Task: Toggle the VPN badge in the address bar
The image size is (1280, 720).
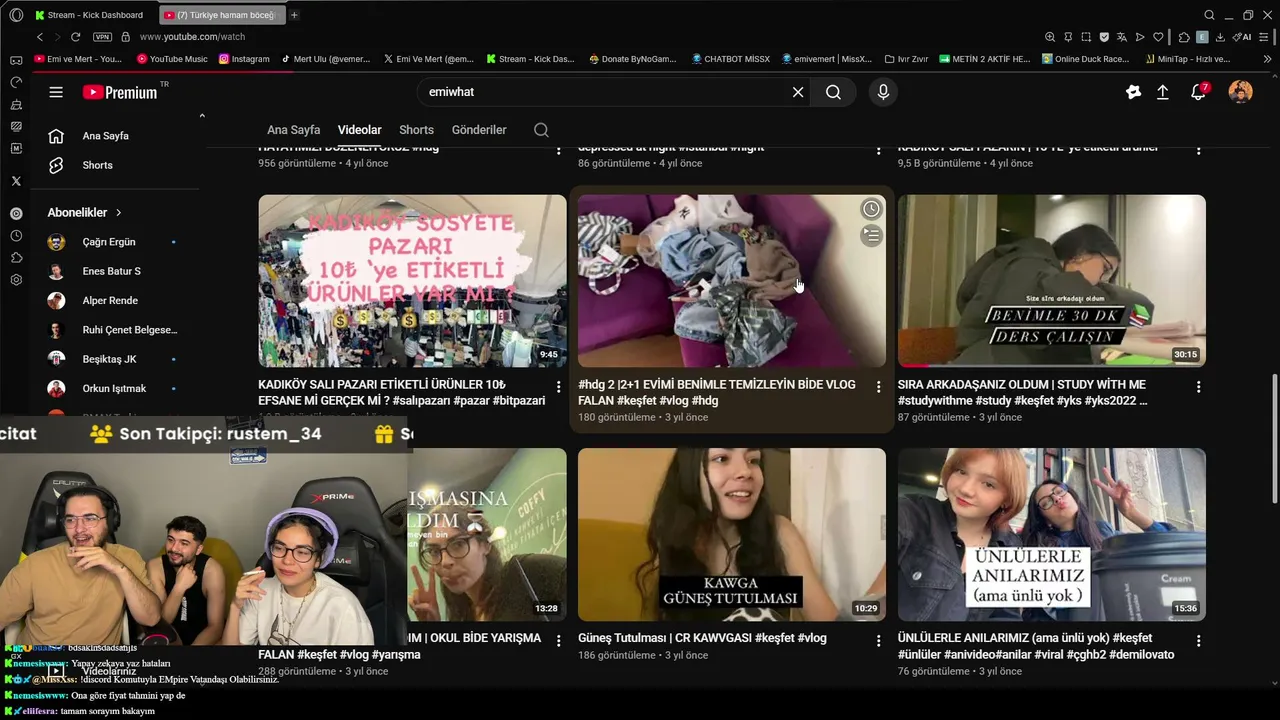Action: [x=102, y=37]
